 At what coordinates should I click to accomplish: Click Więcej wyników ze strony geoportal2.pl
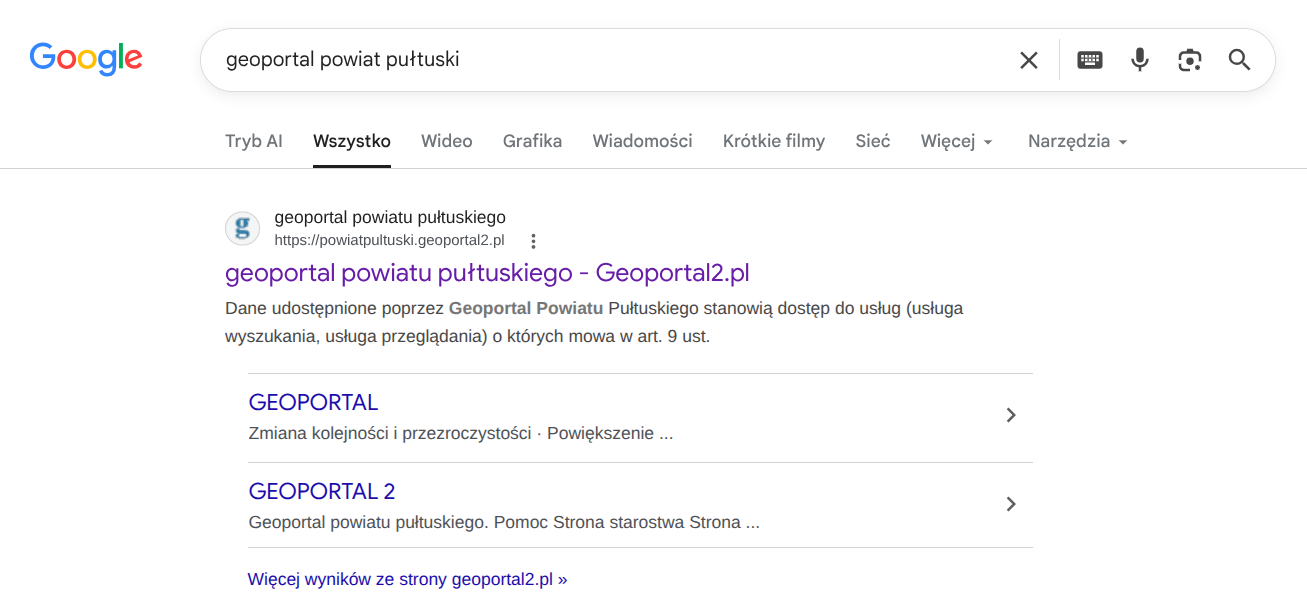click(408, 579)
